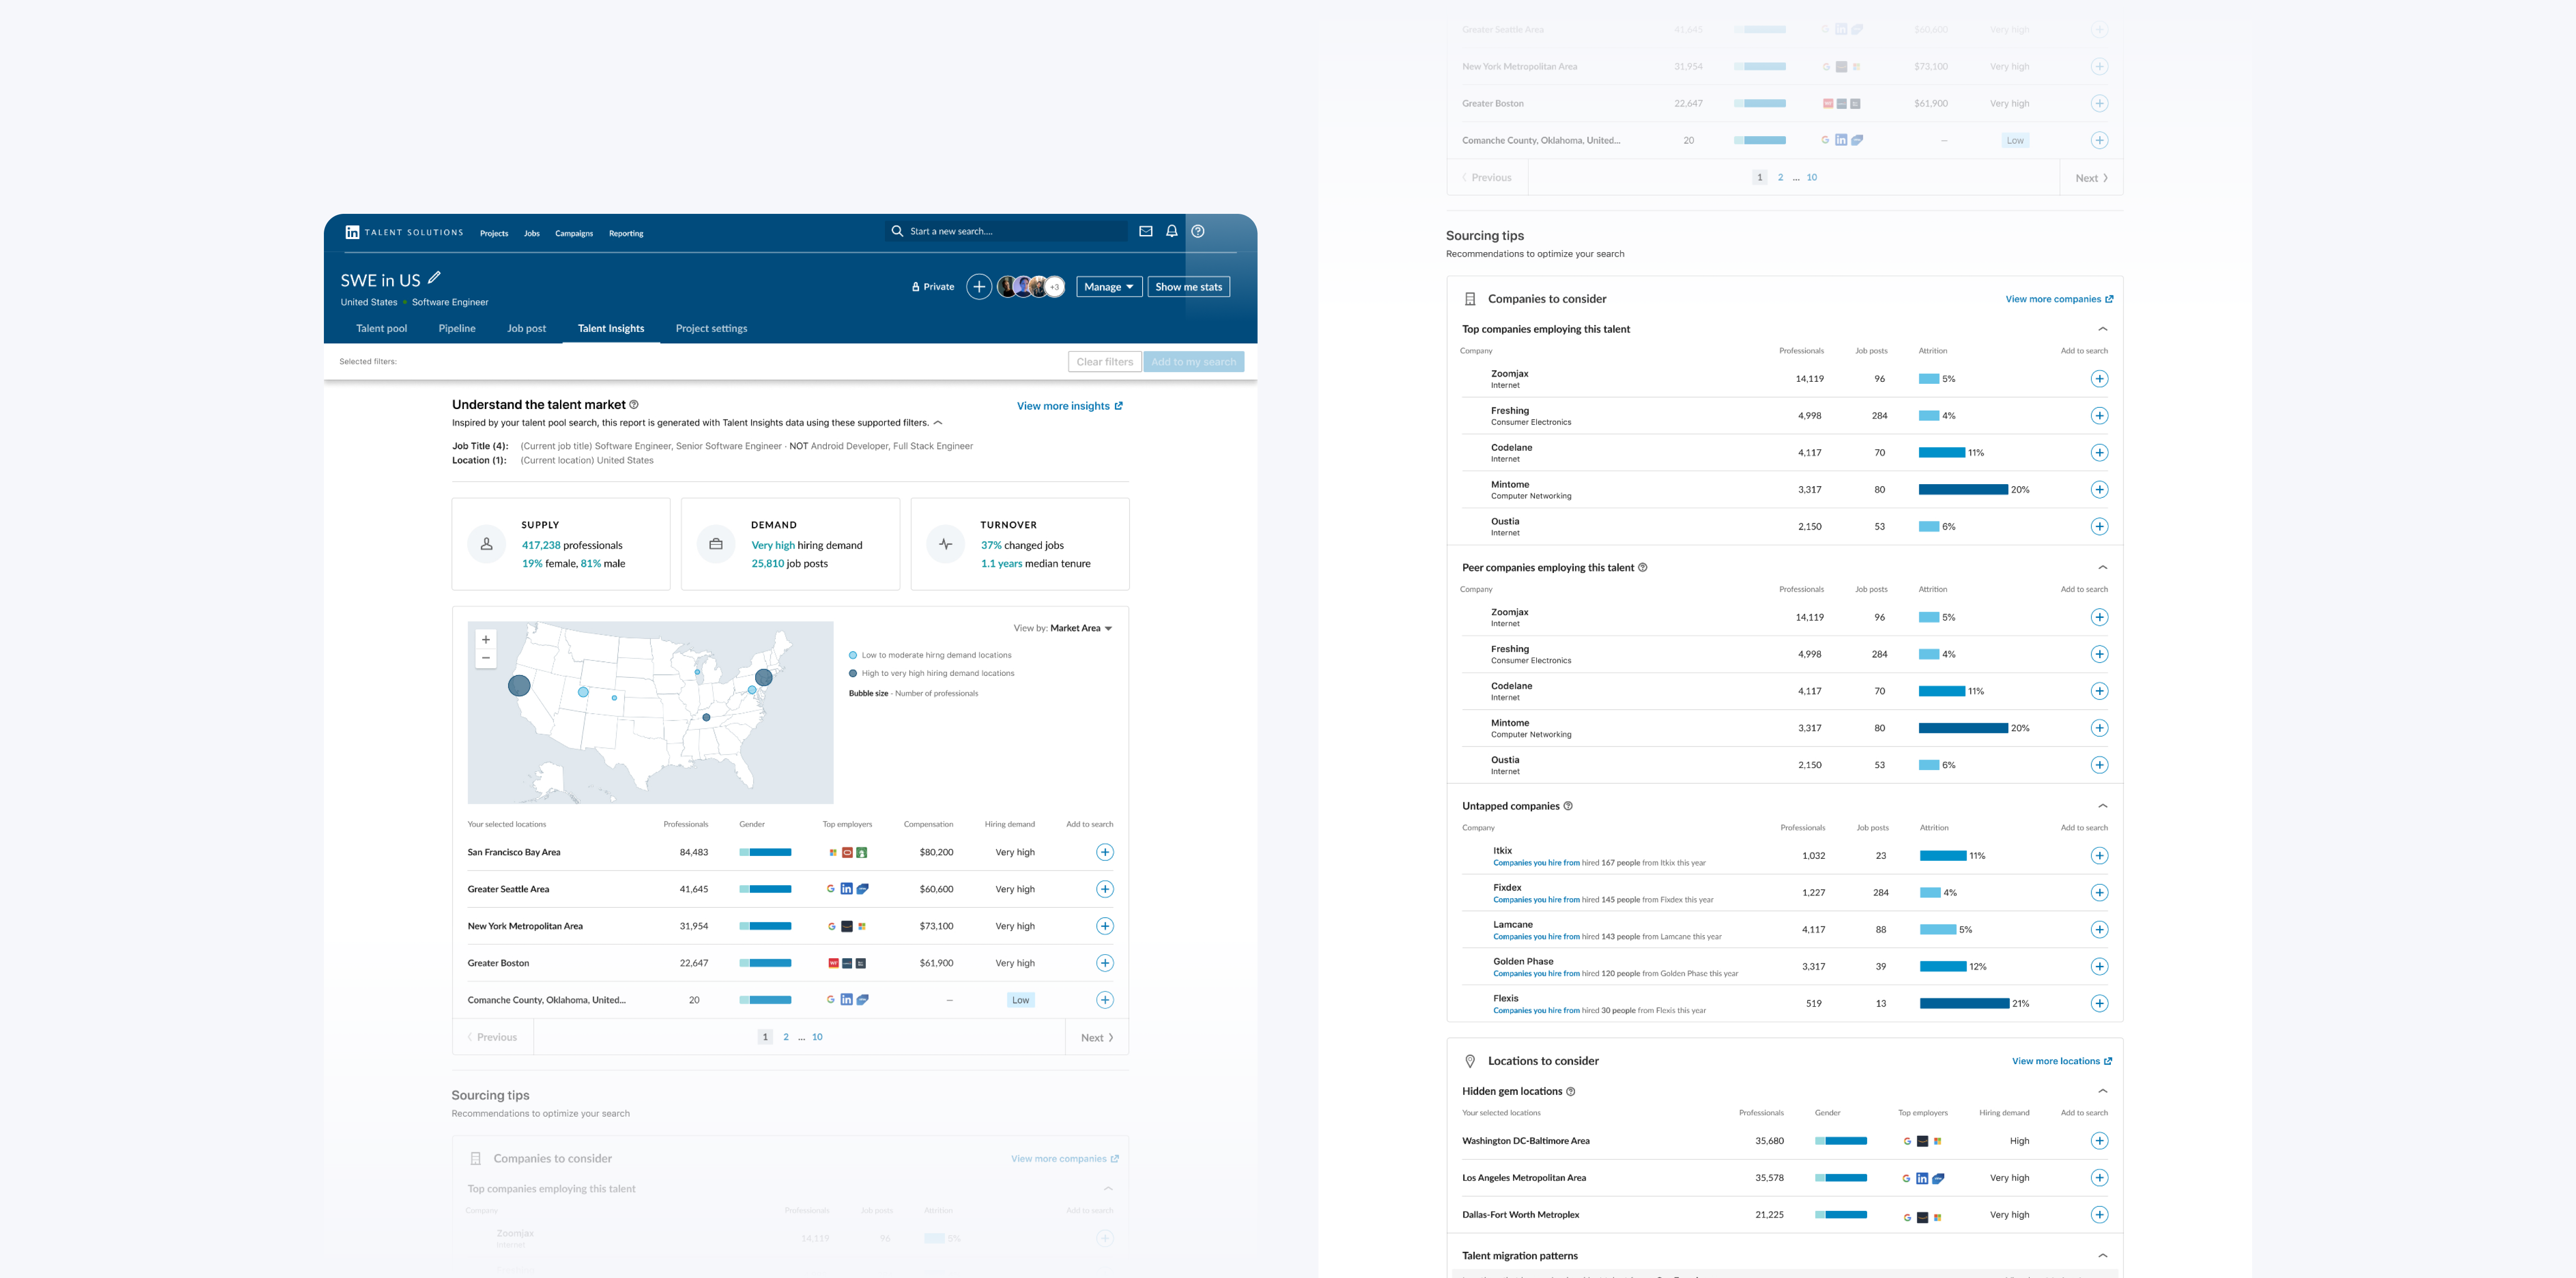Open the help question mark icon

[1198, 231]
